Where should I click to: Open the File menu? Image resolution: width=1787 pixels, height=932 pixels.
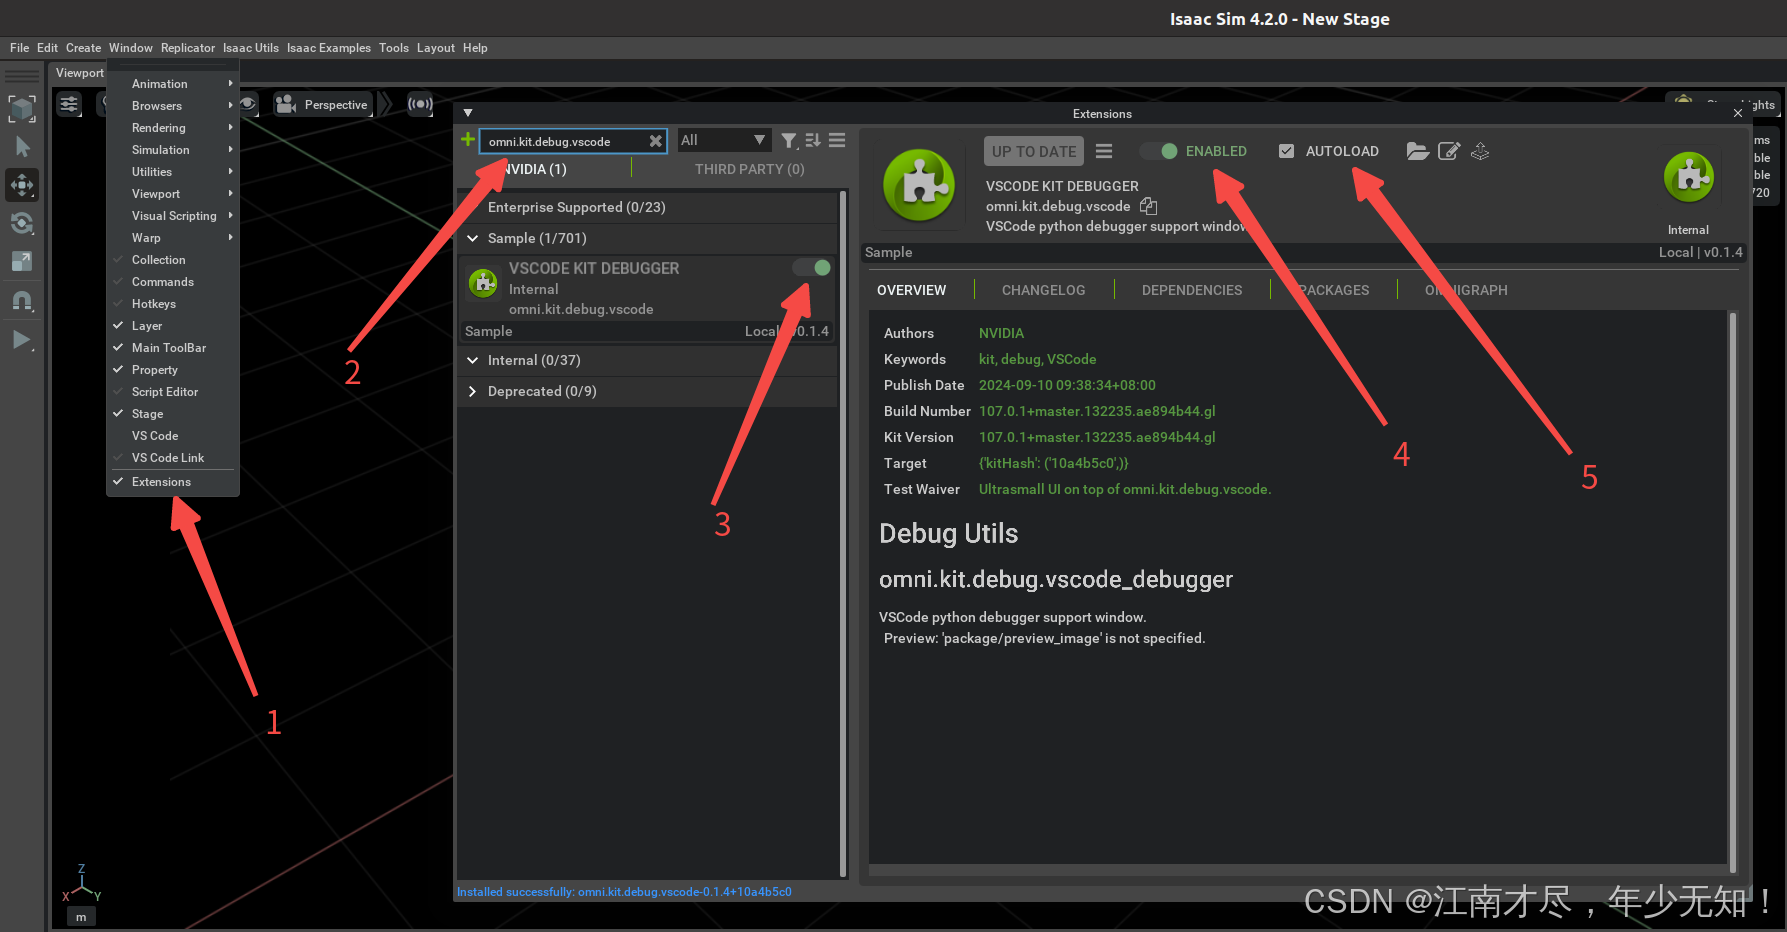(20, 48)
